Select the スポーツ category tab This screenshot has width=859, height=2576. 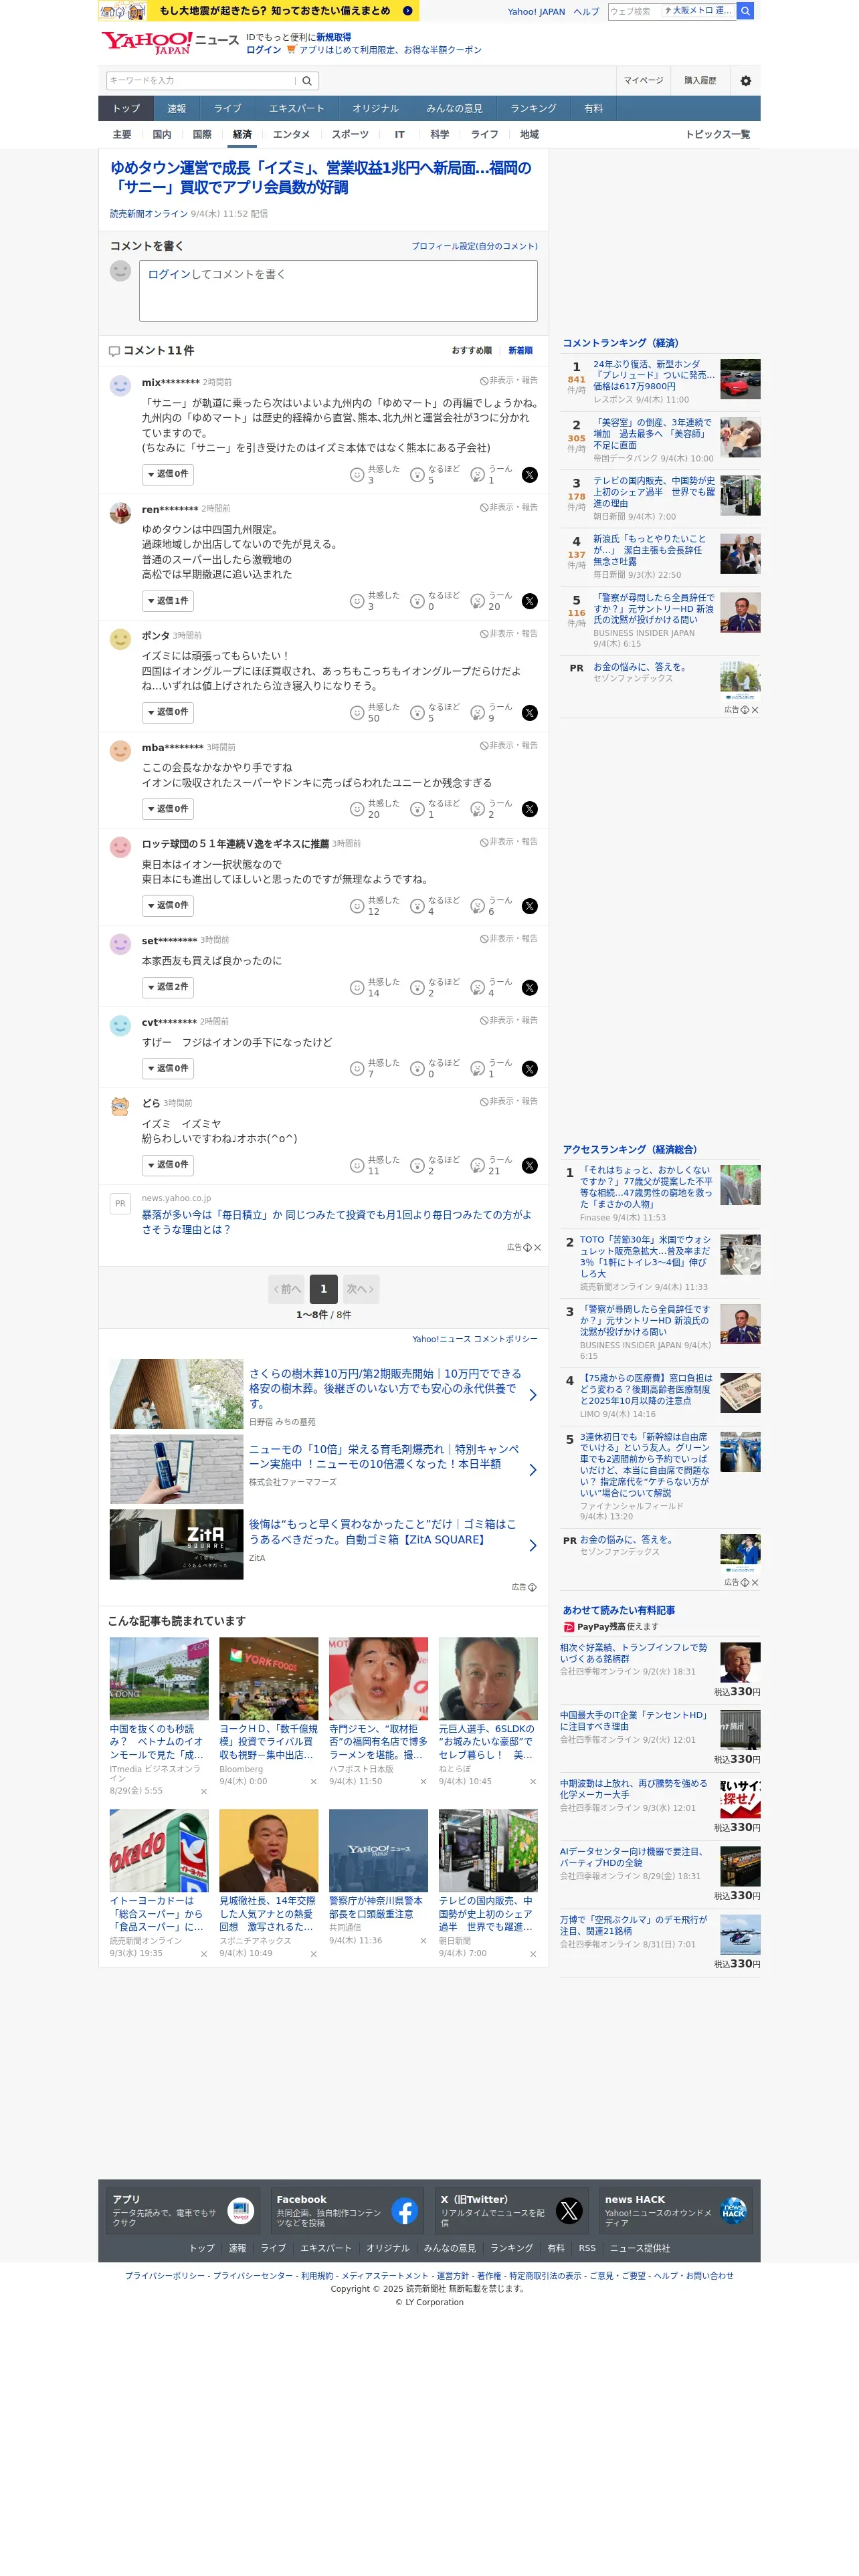tap(350, 135)
